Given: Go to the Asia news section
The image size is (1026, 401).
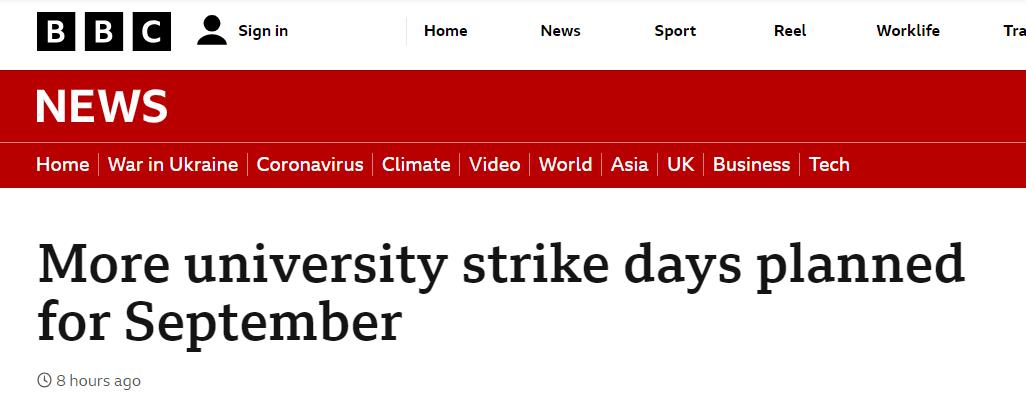Looking at the screenshot, I should [630, 165].
